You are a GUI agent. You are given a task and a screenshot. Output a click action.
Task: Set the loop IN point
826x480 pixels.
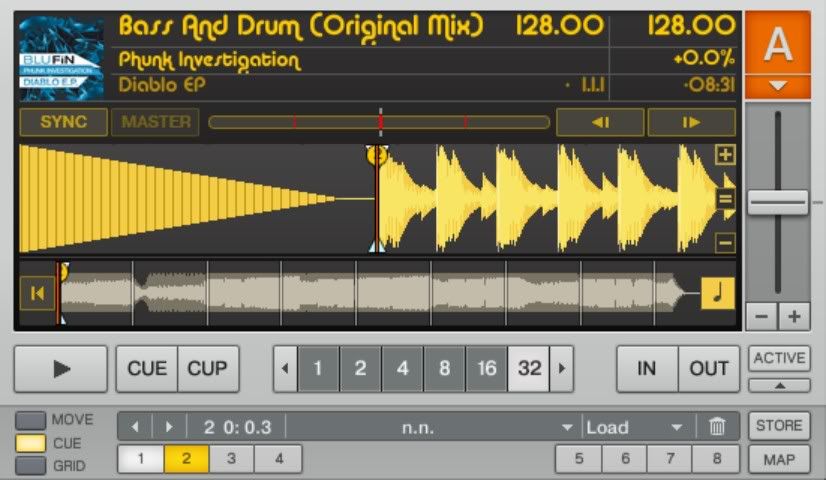pos(647,368)
